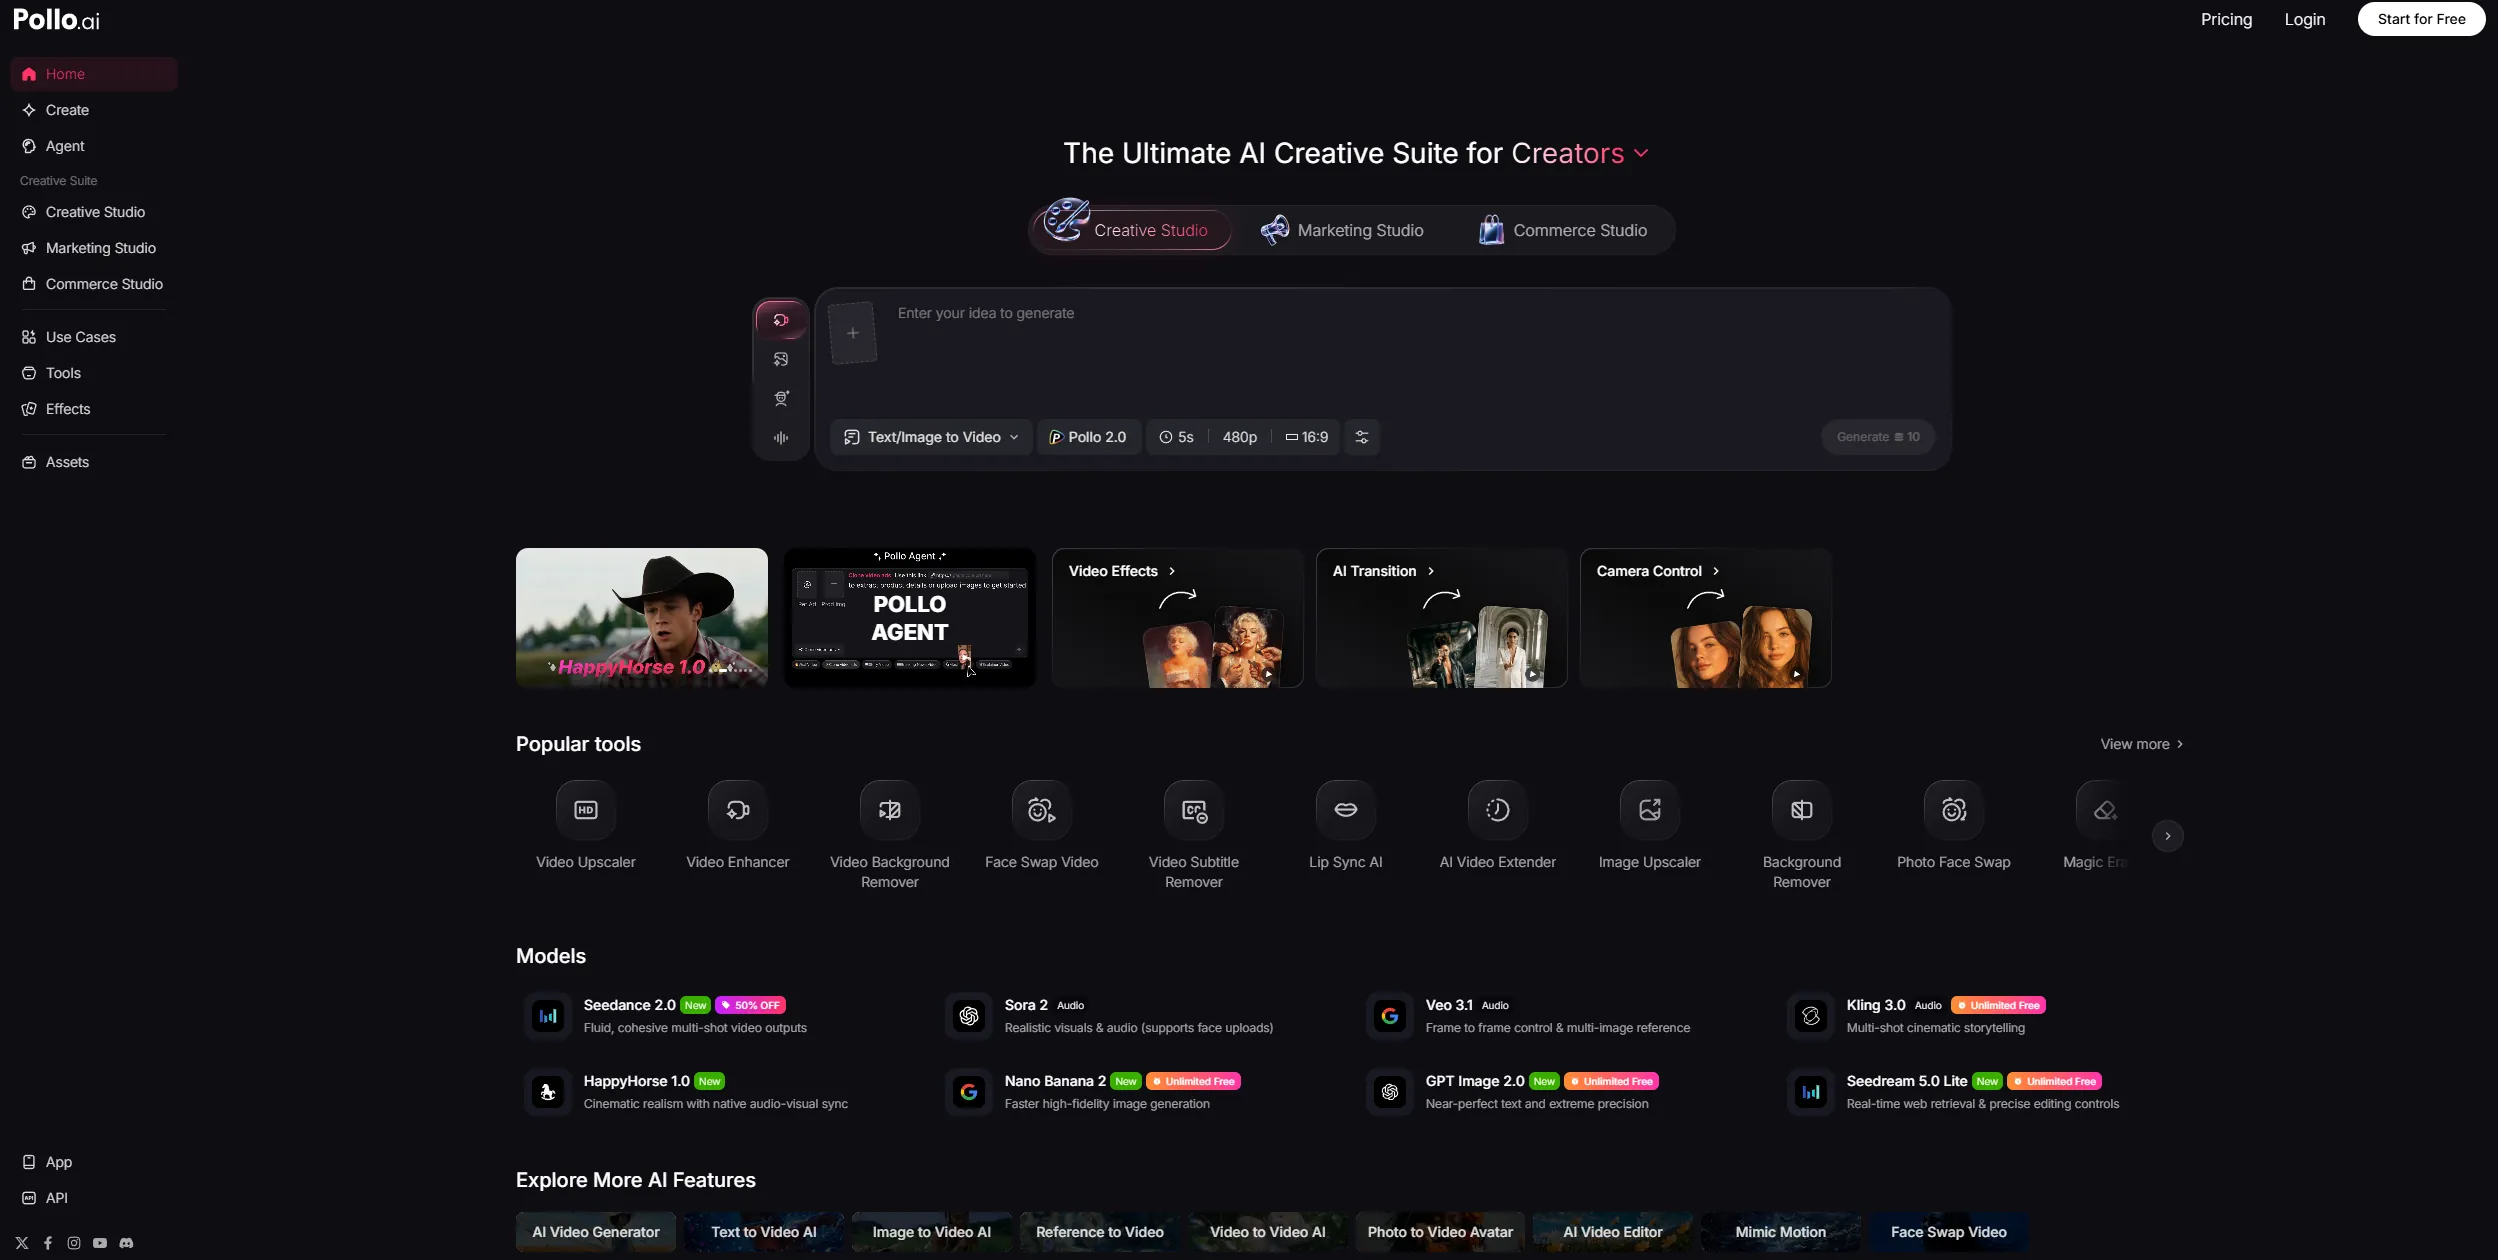The image size is (2498, 1260).
Task: Open the Face Swap Video tool
Action: click(1042, 826)
